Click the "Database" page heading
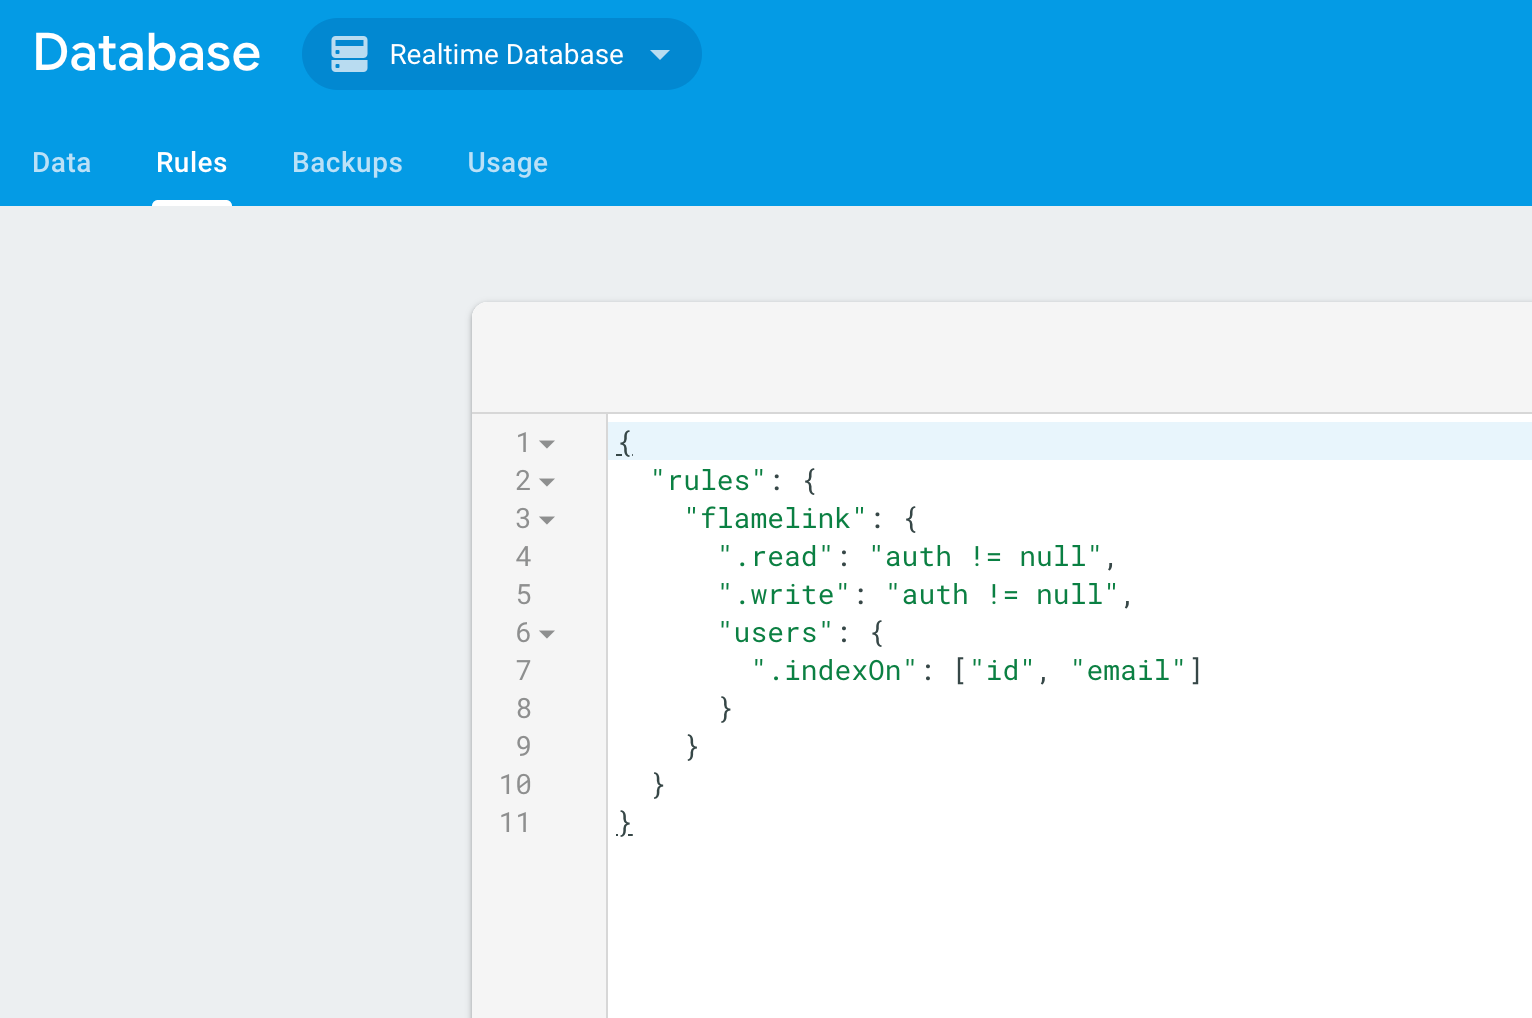The height and width of the screenshot is (1018, 1532). point(146,54)
